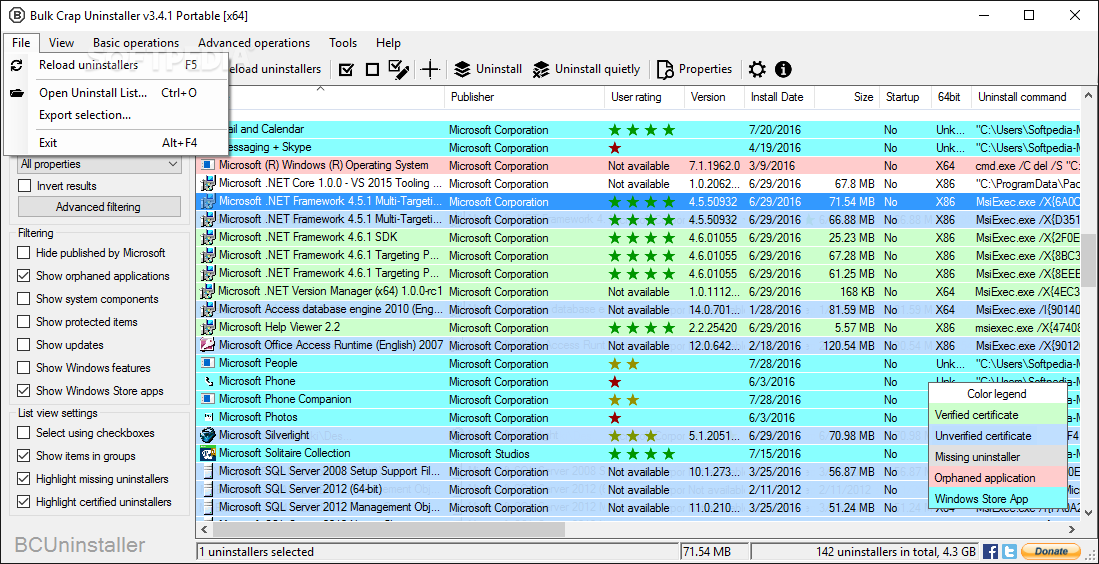Click Verified certificate legend color
Screen dimensions: 1099x564
tap(997, 415)
